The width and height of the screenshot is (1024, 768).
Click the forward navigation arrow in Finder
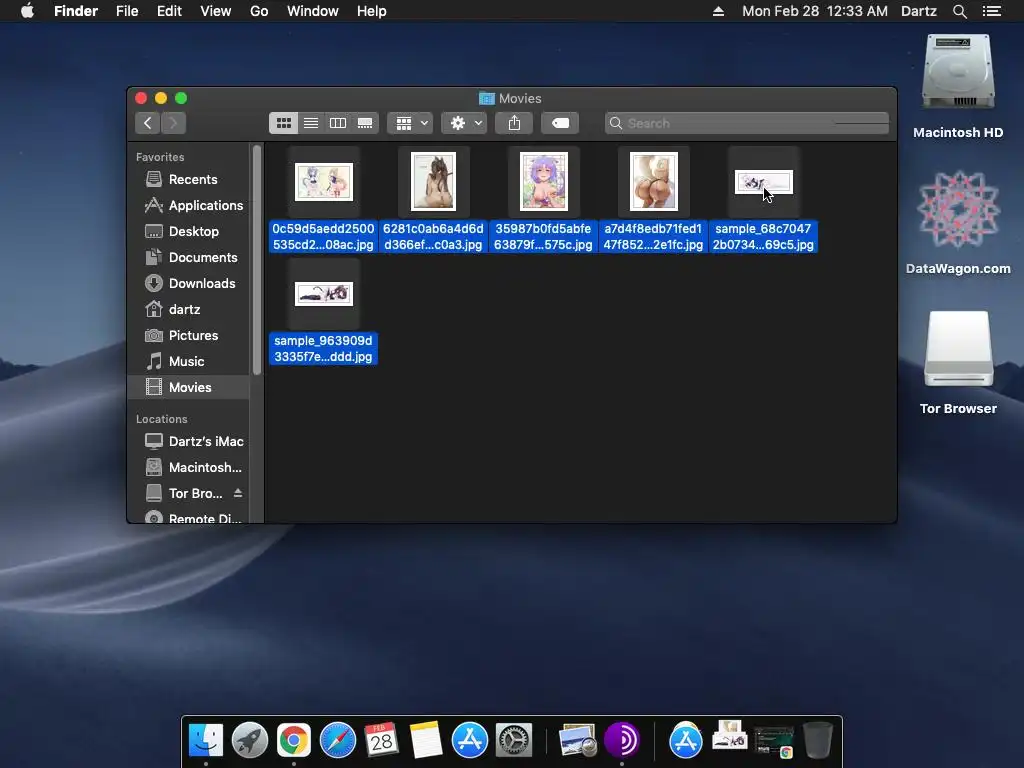pyautogui.click(x=174, y=123)
